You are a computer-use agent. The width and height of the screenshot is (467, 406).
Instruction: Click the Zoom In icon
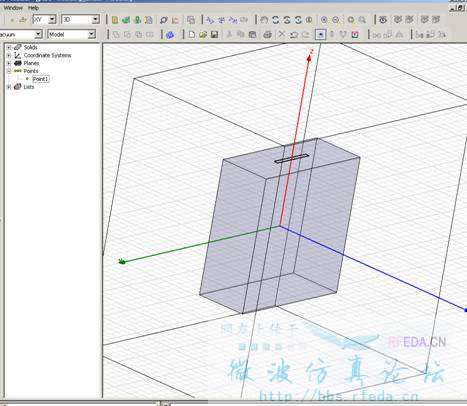tap(324, 20)
